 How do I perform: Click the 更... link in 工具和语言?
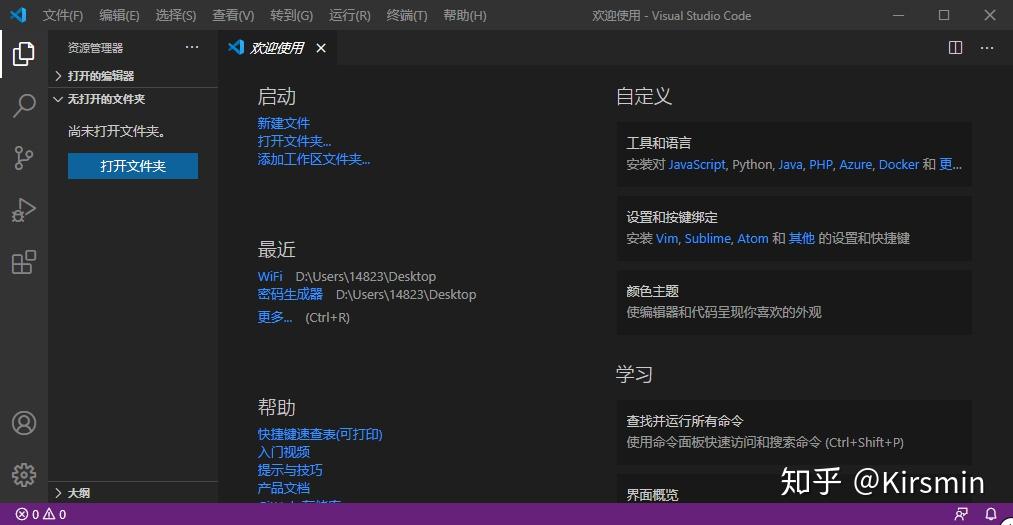pos(950,165)
